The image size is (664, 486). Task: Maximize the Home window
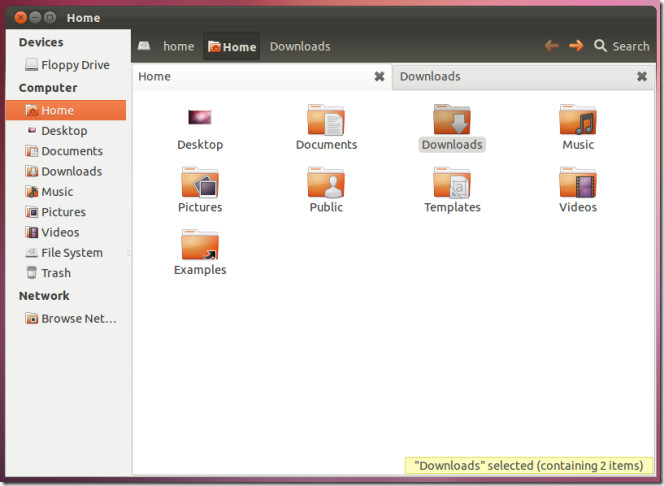click(50, 17)
